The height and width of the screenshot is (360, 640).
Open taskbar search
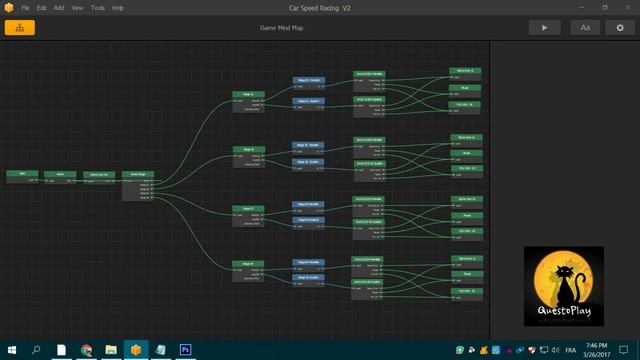coord(36,350)
